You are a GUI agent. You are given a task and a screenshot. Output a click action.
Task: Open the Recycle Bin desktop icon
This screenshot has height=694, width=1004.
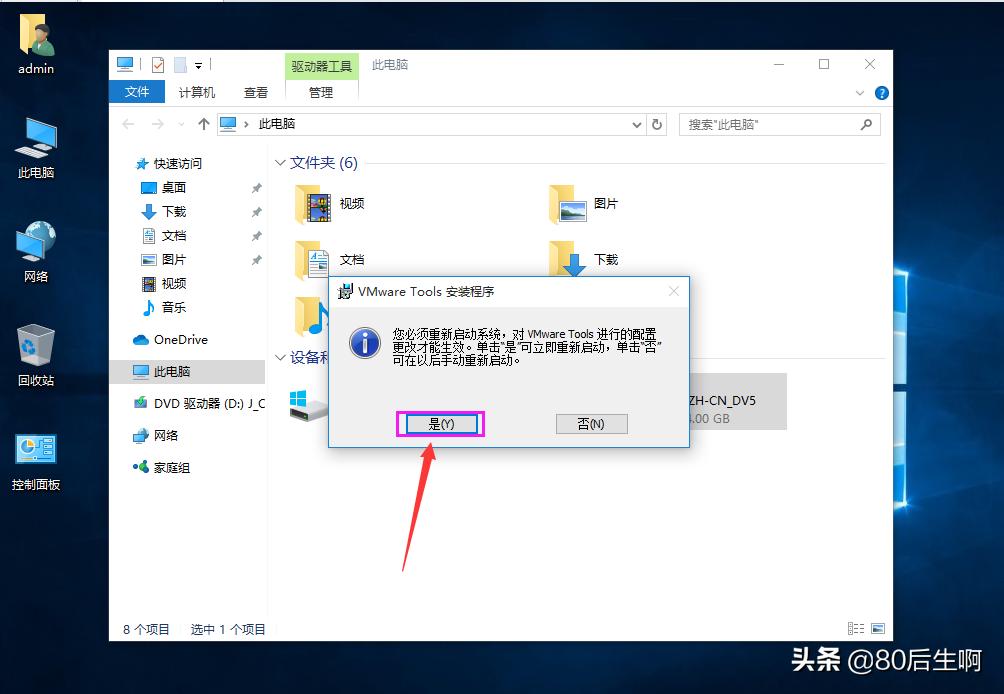(x=36, y=345)
